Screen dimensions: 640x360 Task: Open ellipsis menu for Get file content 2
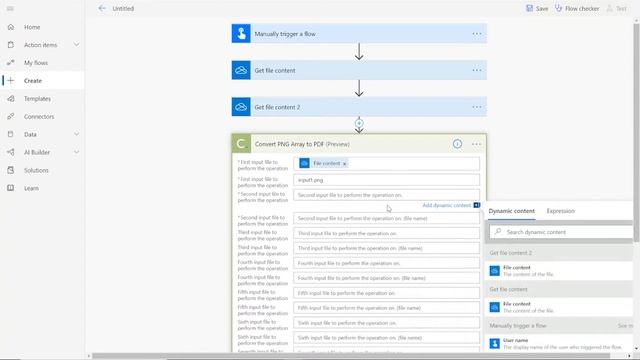(477, 107)
